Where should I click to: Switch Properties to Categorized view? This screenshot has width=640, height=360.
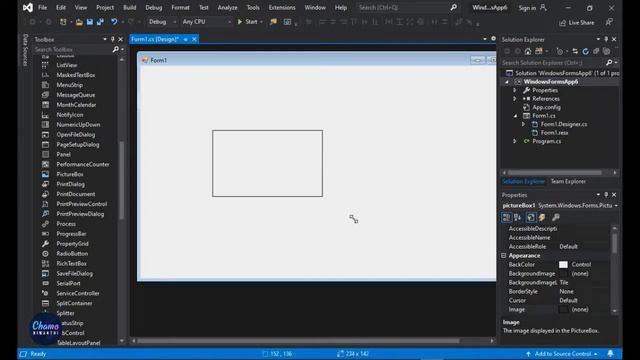tap(507, 218)
